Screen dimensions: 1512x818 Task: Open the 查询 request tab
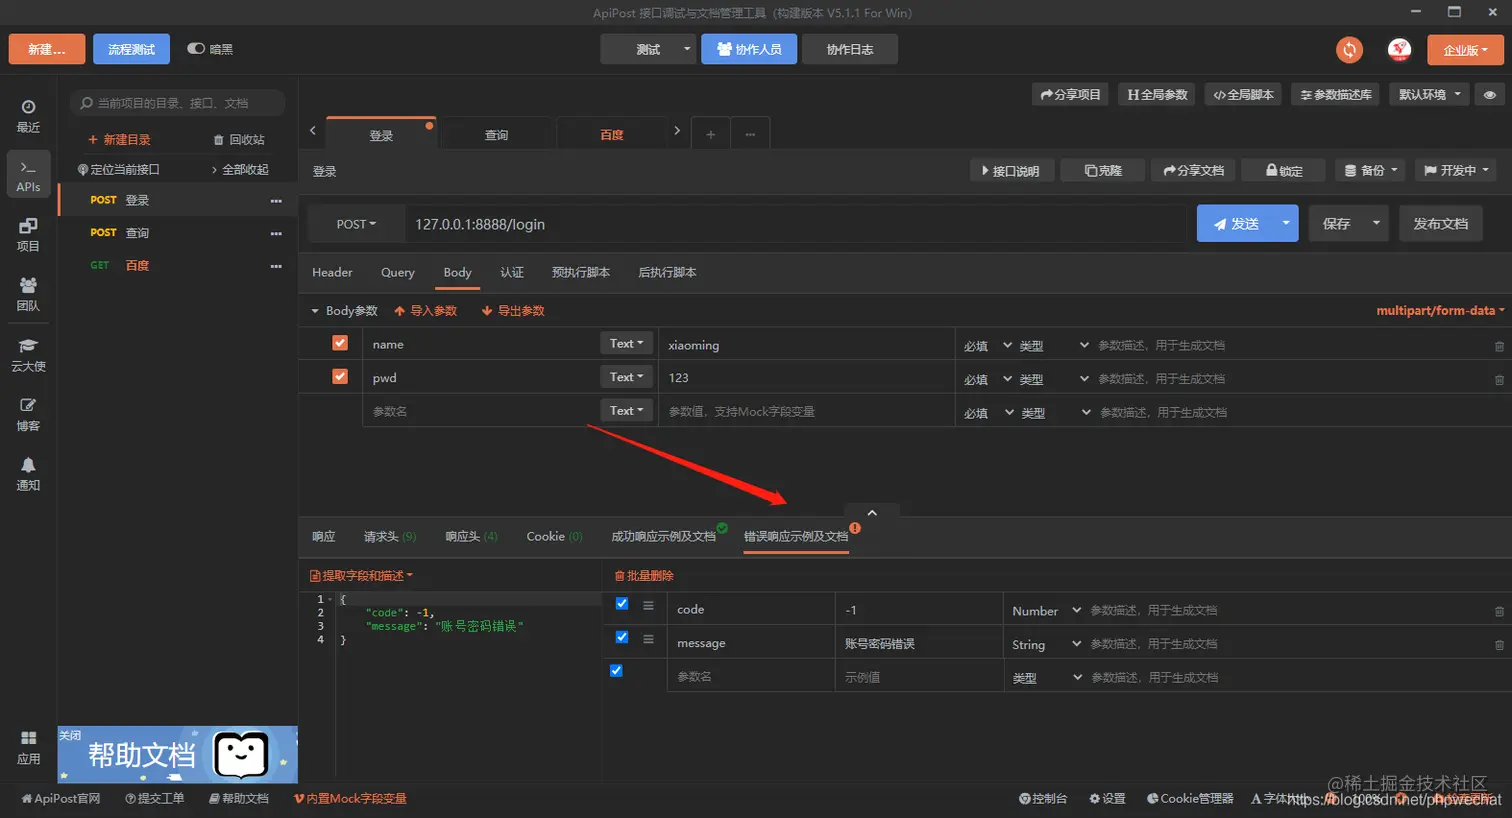pos(497,135)
